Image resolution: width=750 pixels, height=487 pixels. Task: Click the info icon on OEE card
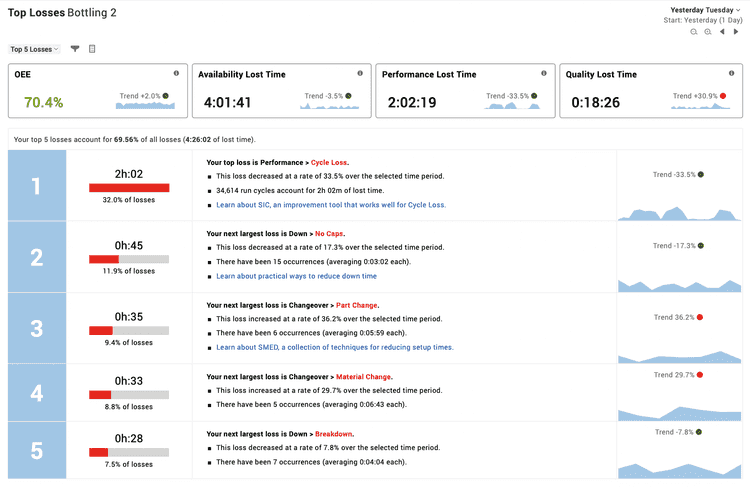176,73
